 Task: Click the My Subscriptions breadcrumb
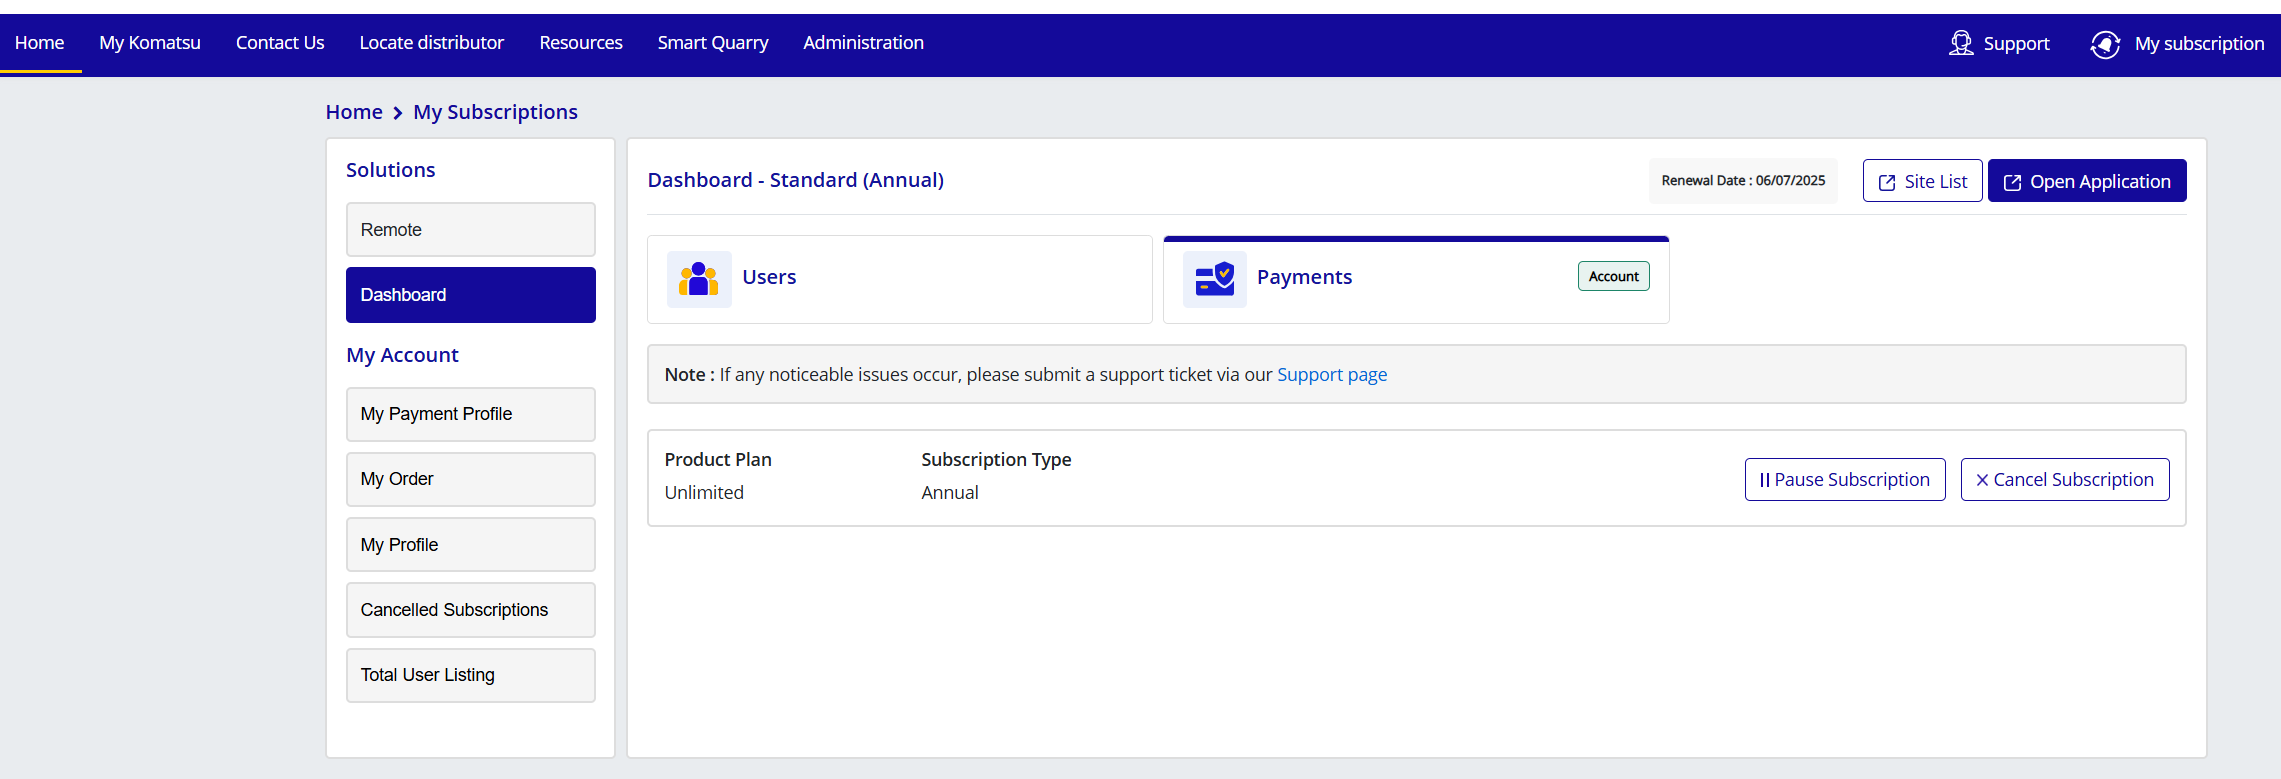tap(495, 112)
